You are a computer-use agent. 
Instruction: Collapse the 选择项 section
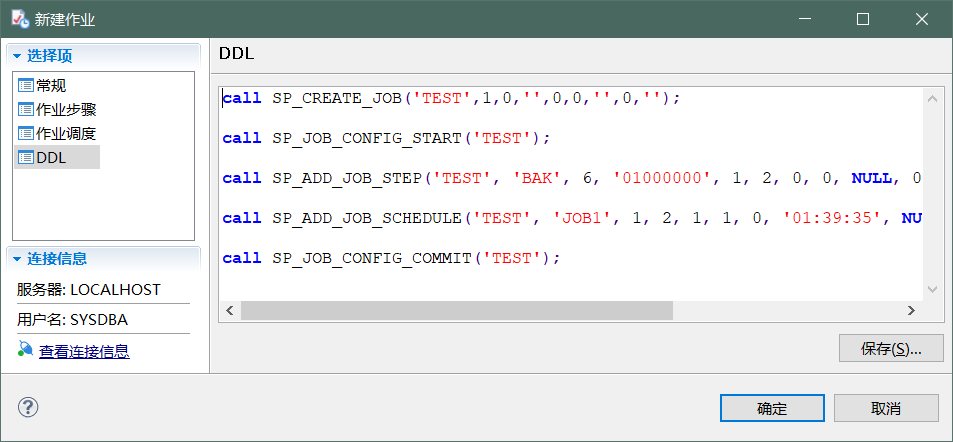(17, 57)
